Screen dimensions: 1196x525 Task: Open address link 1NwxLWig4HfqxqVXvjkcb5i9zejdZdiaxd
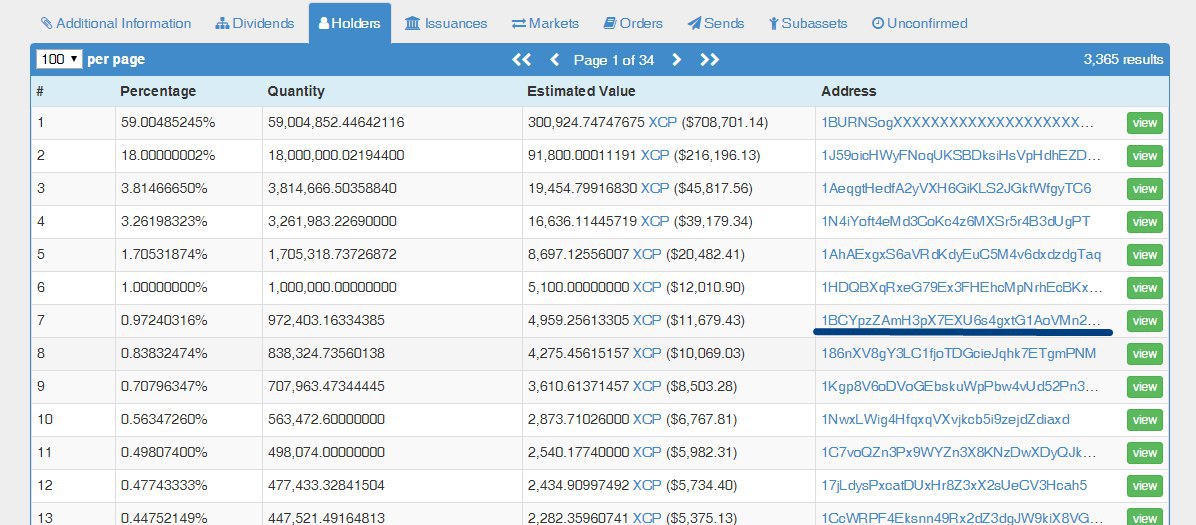[x=946, y=419]
